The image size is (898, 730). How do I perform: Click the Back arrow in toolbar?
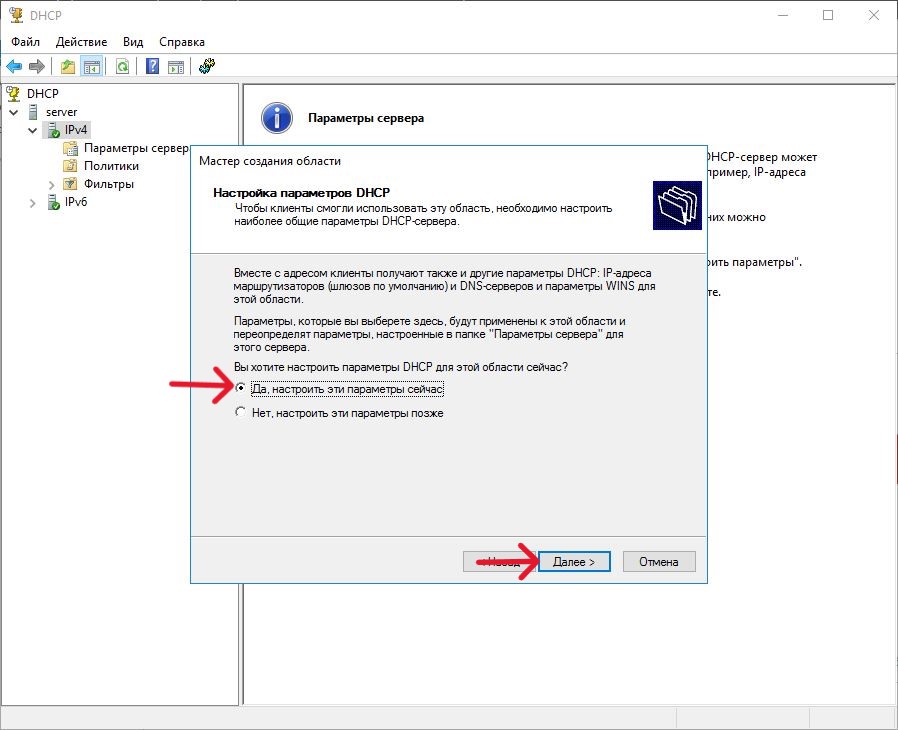point(14,66)
